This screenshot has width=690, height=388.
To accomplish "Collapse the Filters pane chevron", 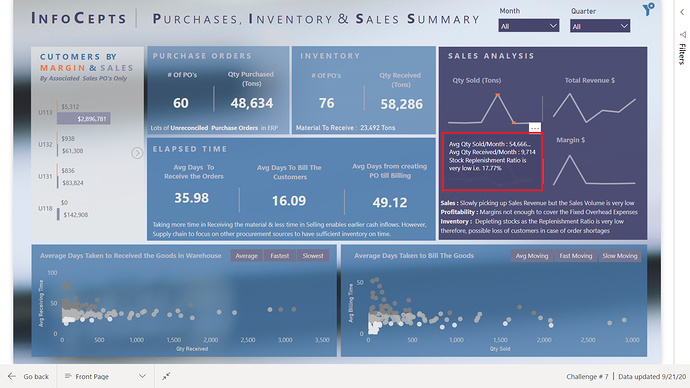I will [682, 12].
